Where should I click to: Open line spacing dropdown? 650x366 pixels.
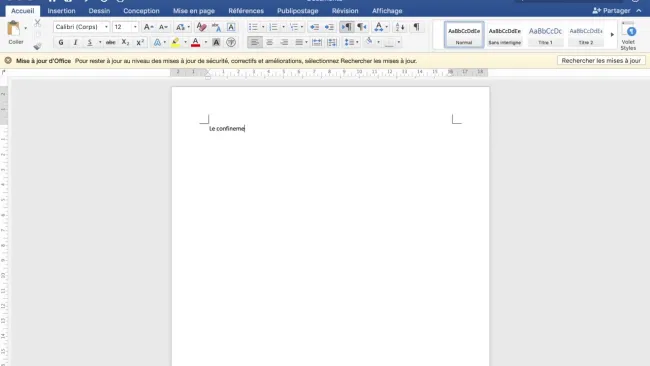tap(352, 42)
